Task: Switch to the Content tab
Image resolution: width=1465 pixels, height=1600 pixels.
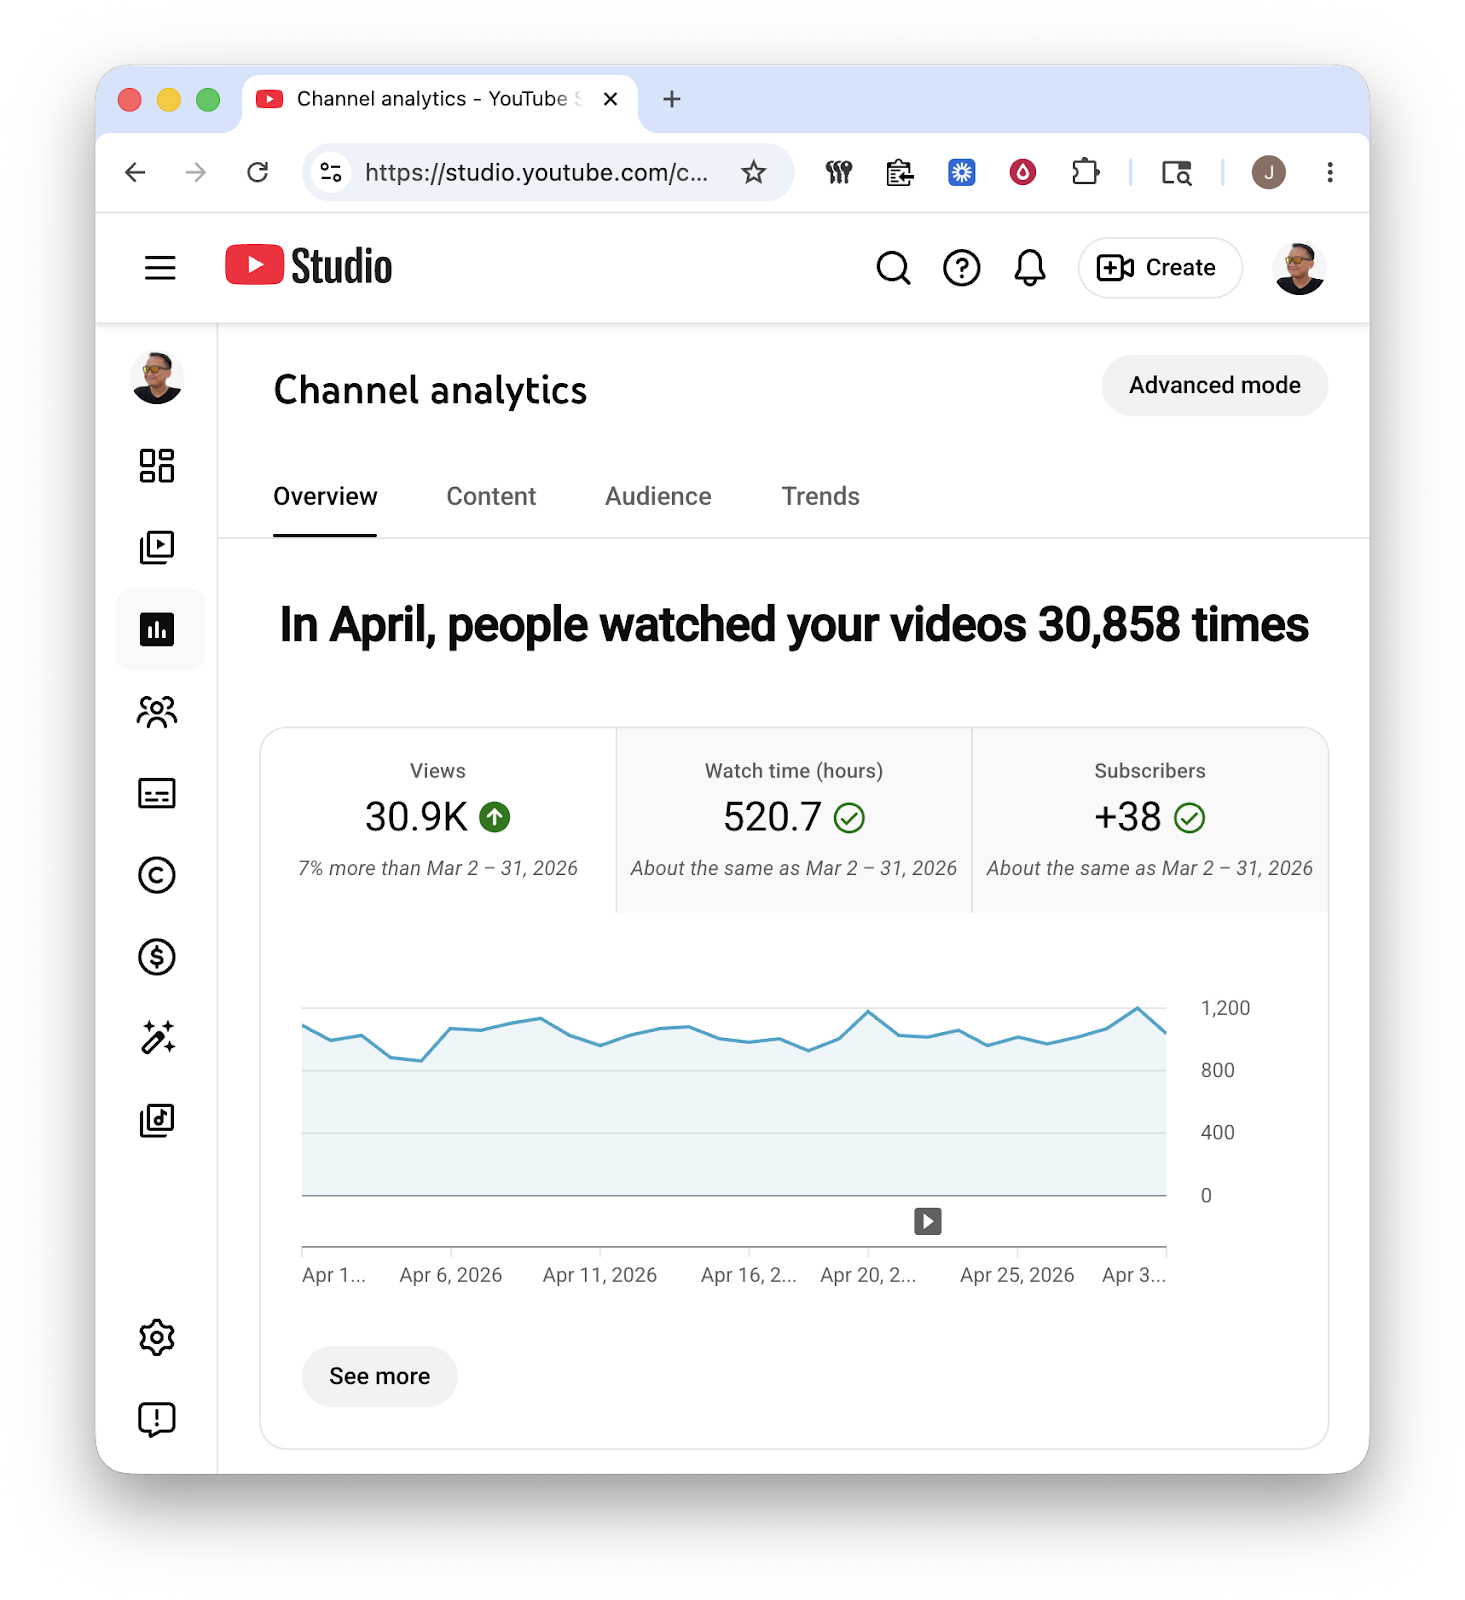Action: [x=491, y=496]
